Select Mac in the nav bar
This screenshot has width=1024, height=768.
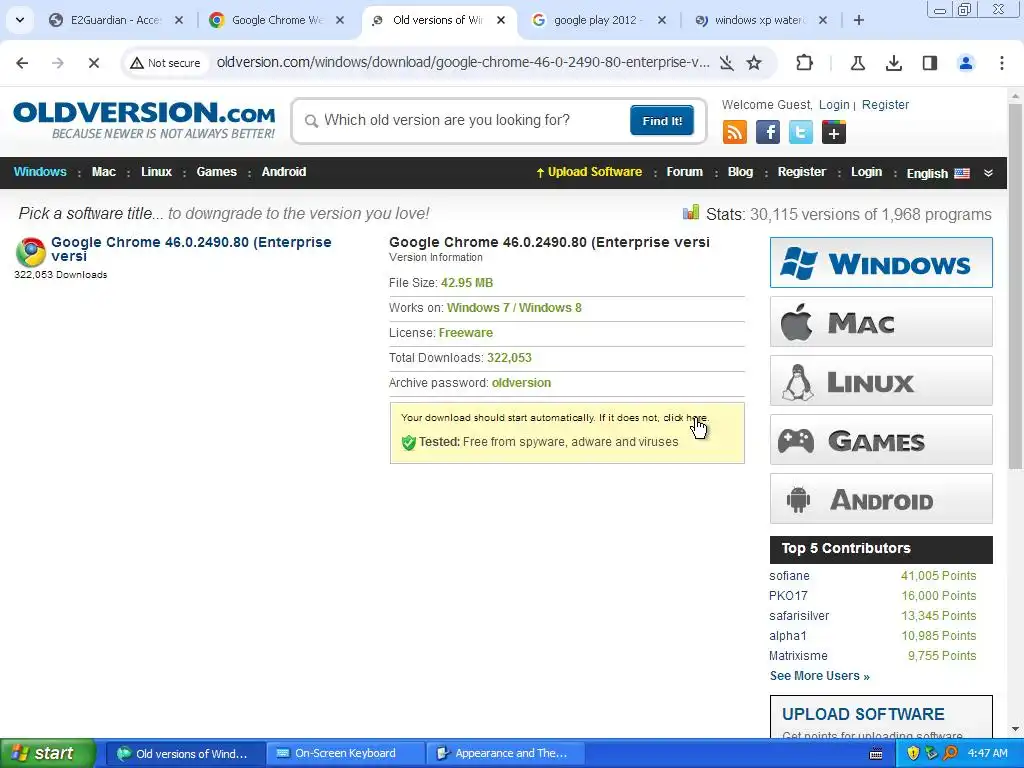pyautogui.click(x=103, y=172)
